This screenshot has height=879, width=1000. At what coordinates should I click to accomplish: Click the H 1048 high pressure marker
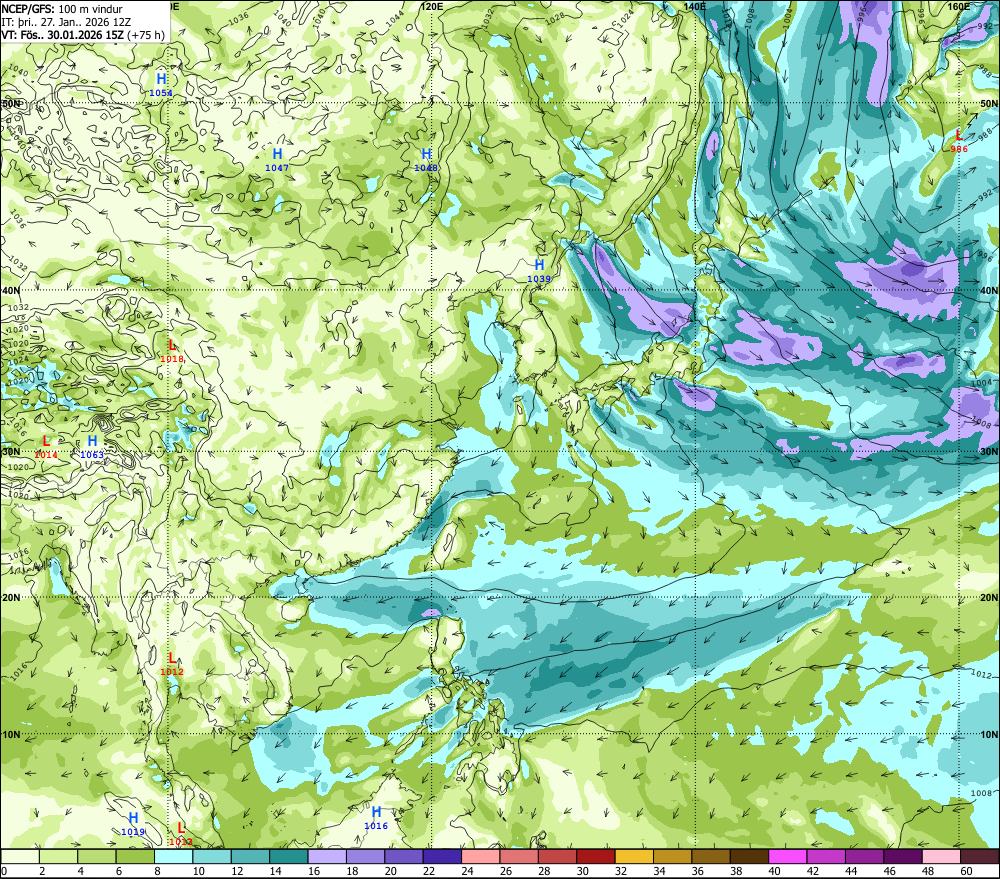tap(426, 159)
